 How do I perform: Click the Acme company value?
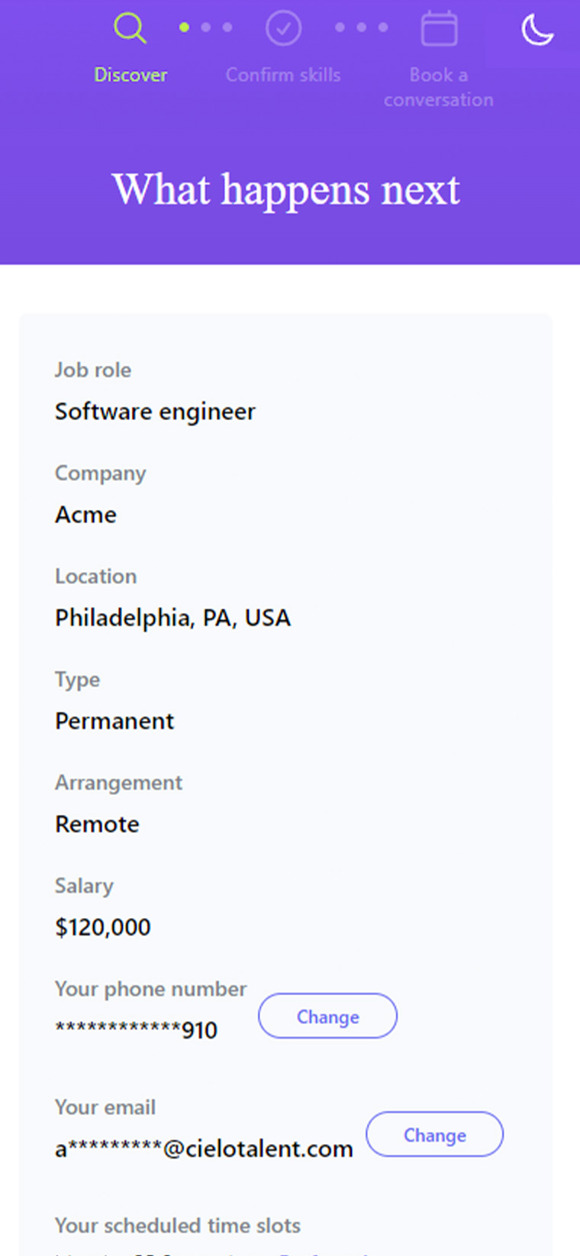pos(86,515)
